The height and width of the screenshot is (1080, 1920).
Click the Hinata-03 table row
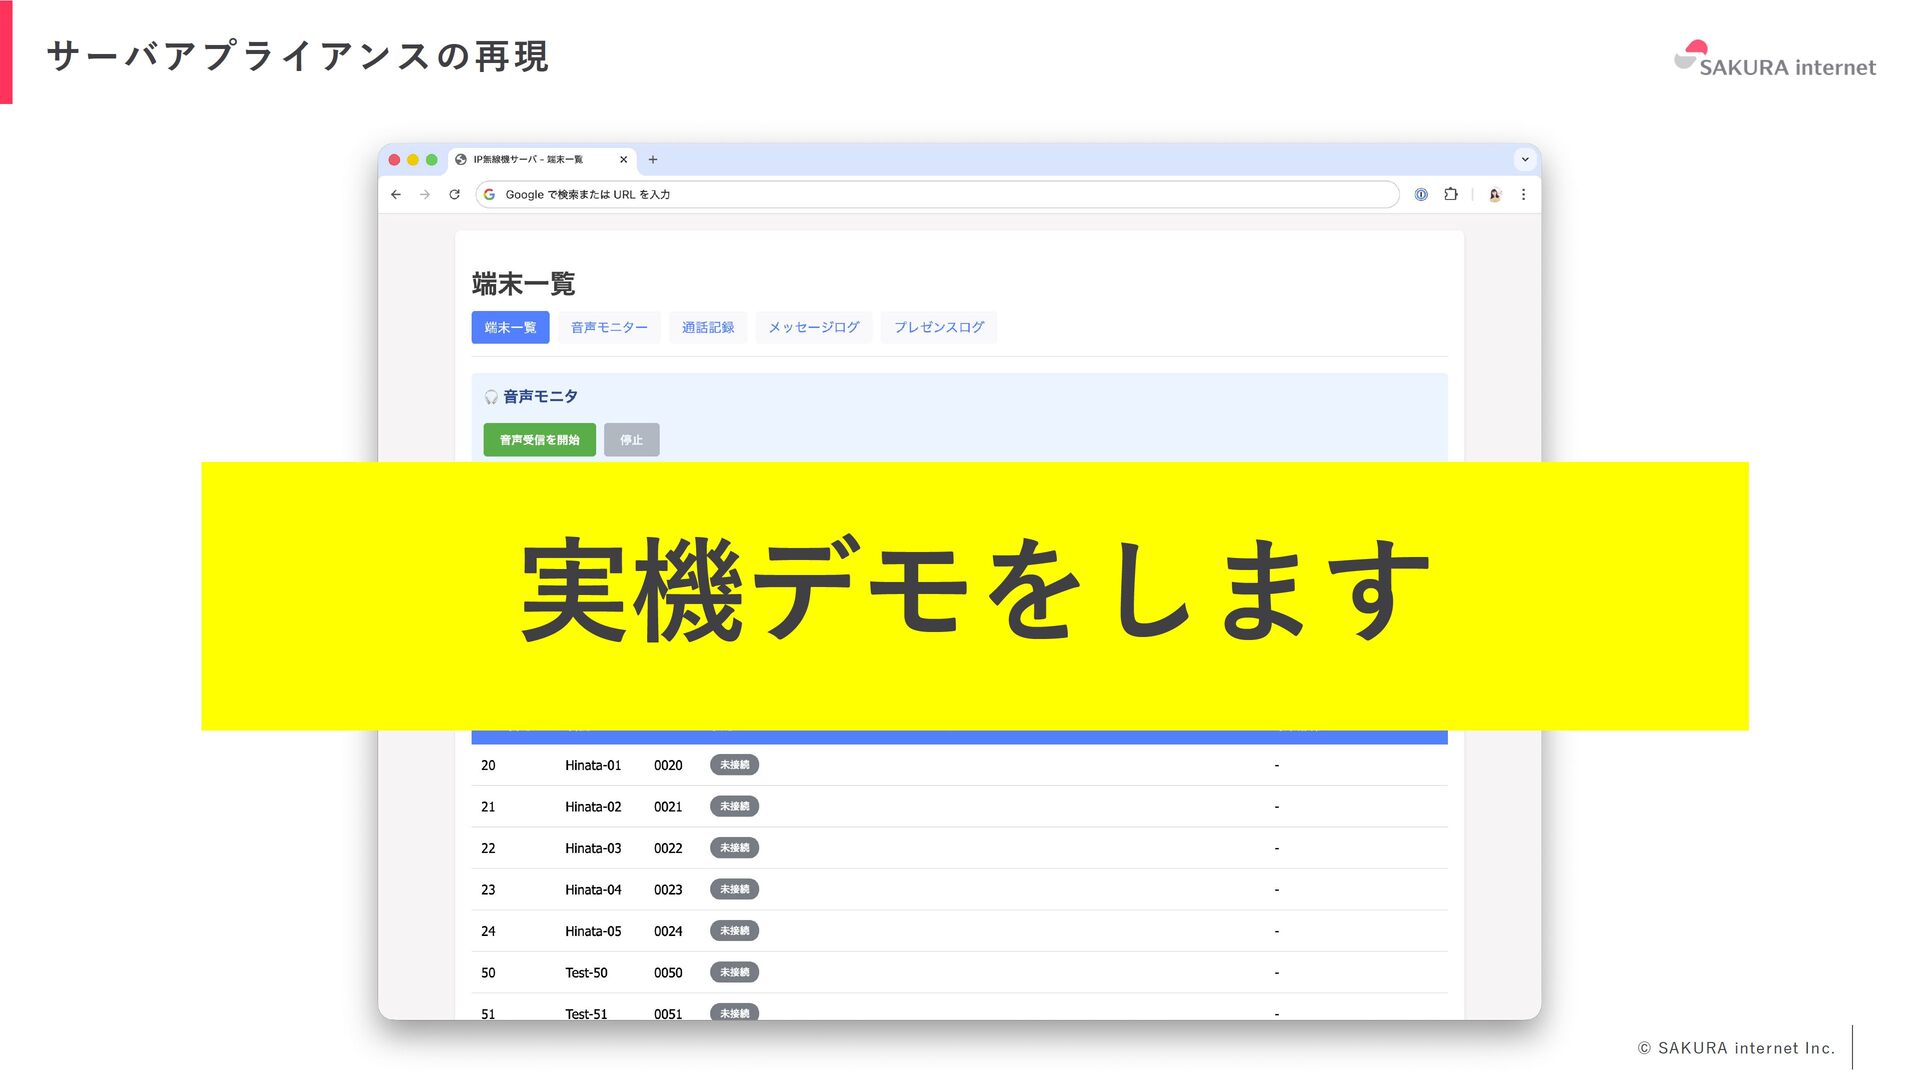[x=593, y=849]
